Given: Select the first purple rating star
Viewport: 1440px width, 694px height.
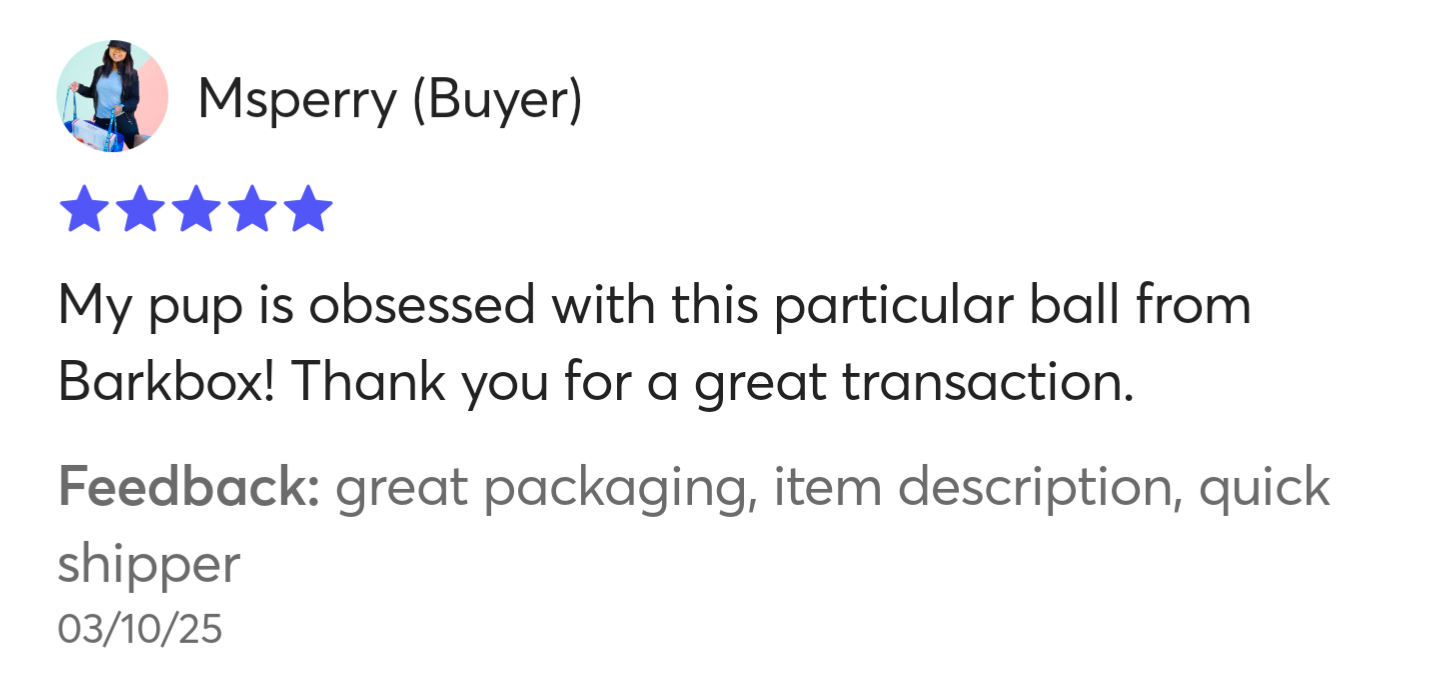Looking at the screenshot, I should (84, 208).
